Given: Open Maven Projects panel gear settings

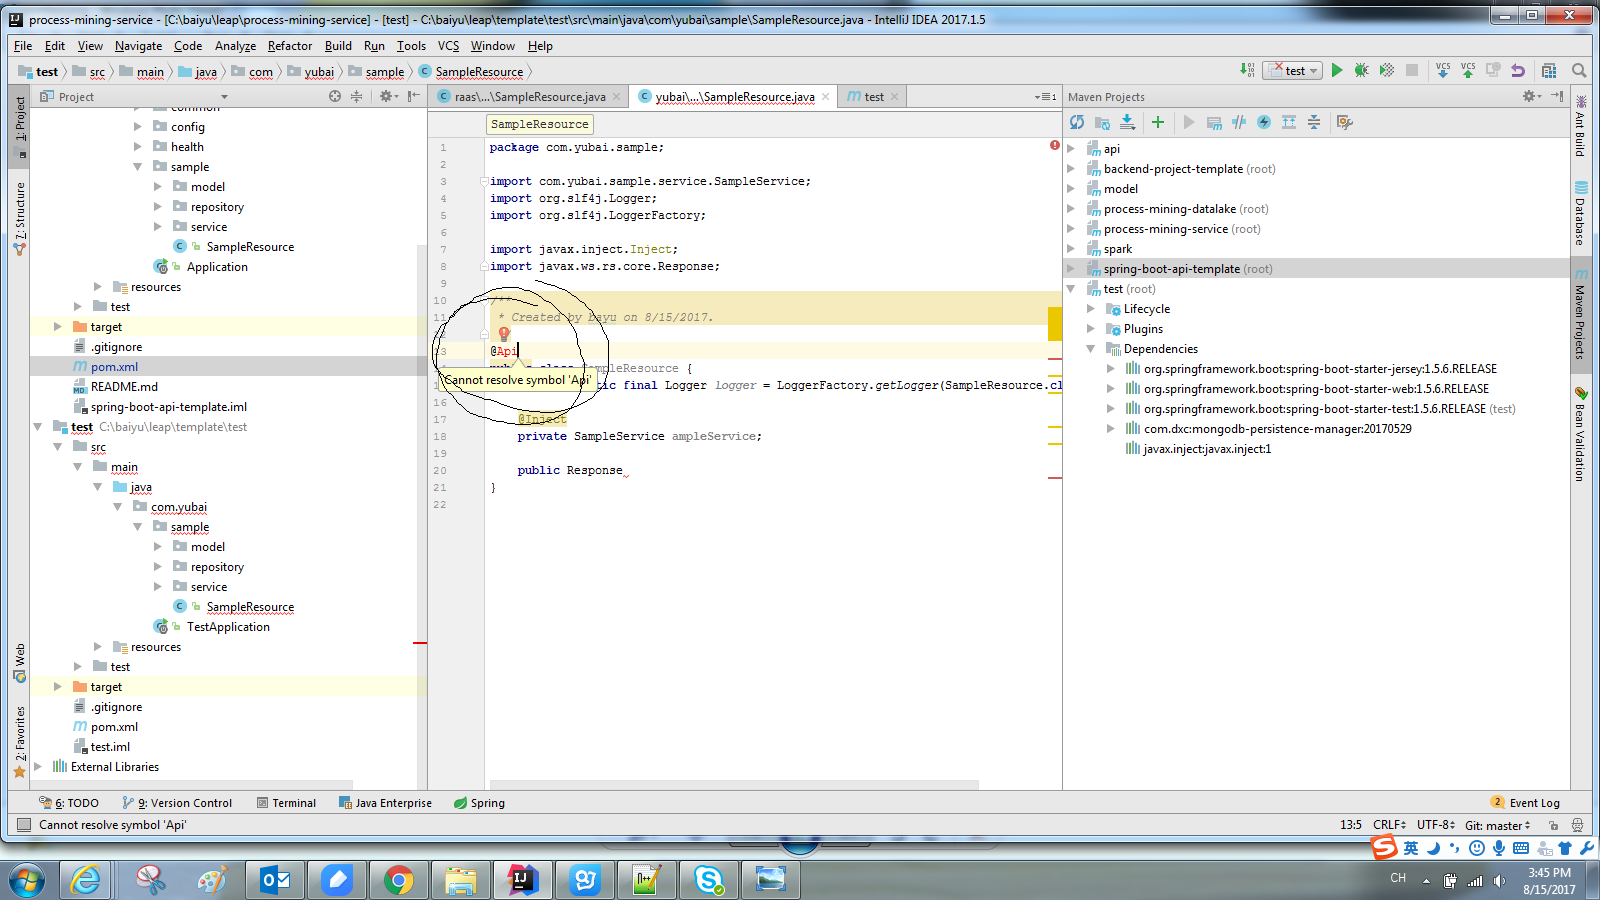Looking at the screenshot, I should point(1530,96).
